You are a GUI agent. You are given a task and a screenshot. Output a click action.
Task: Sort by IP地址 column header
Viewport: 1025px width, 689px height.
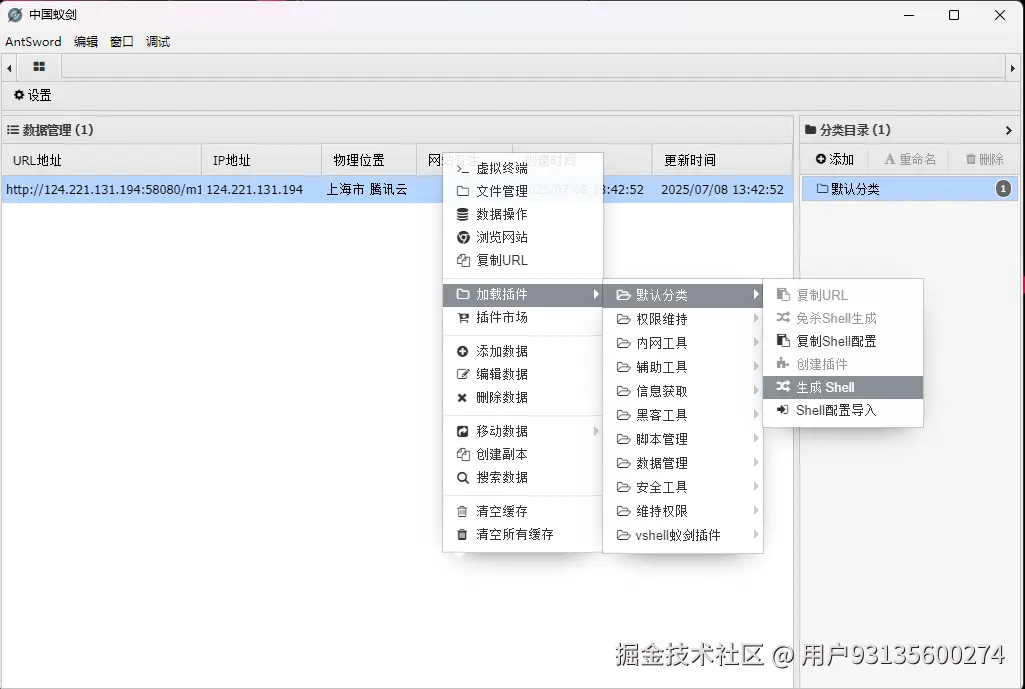(261, 160)
